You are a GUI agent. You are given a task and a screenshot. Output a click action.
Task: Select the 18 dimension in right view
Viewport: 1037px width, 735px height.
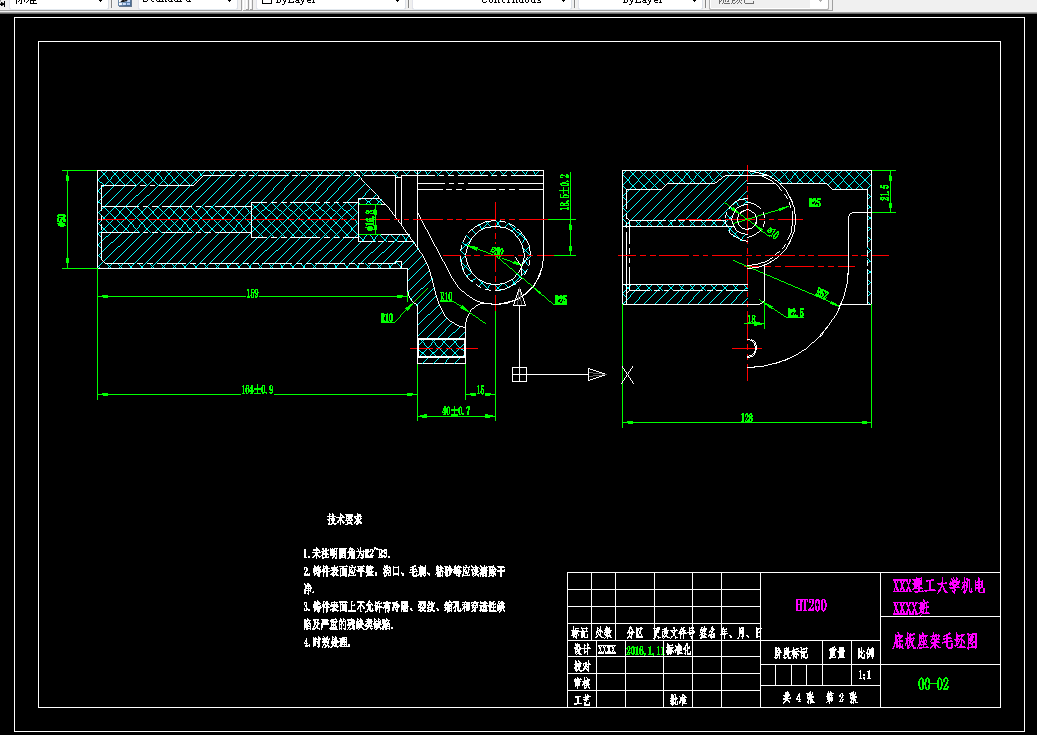751,320
